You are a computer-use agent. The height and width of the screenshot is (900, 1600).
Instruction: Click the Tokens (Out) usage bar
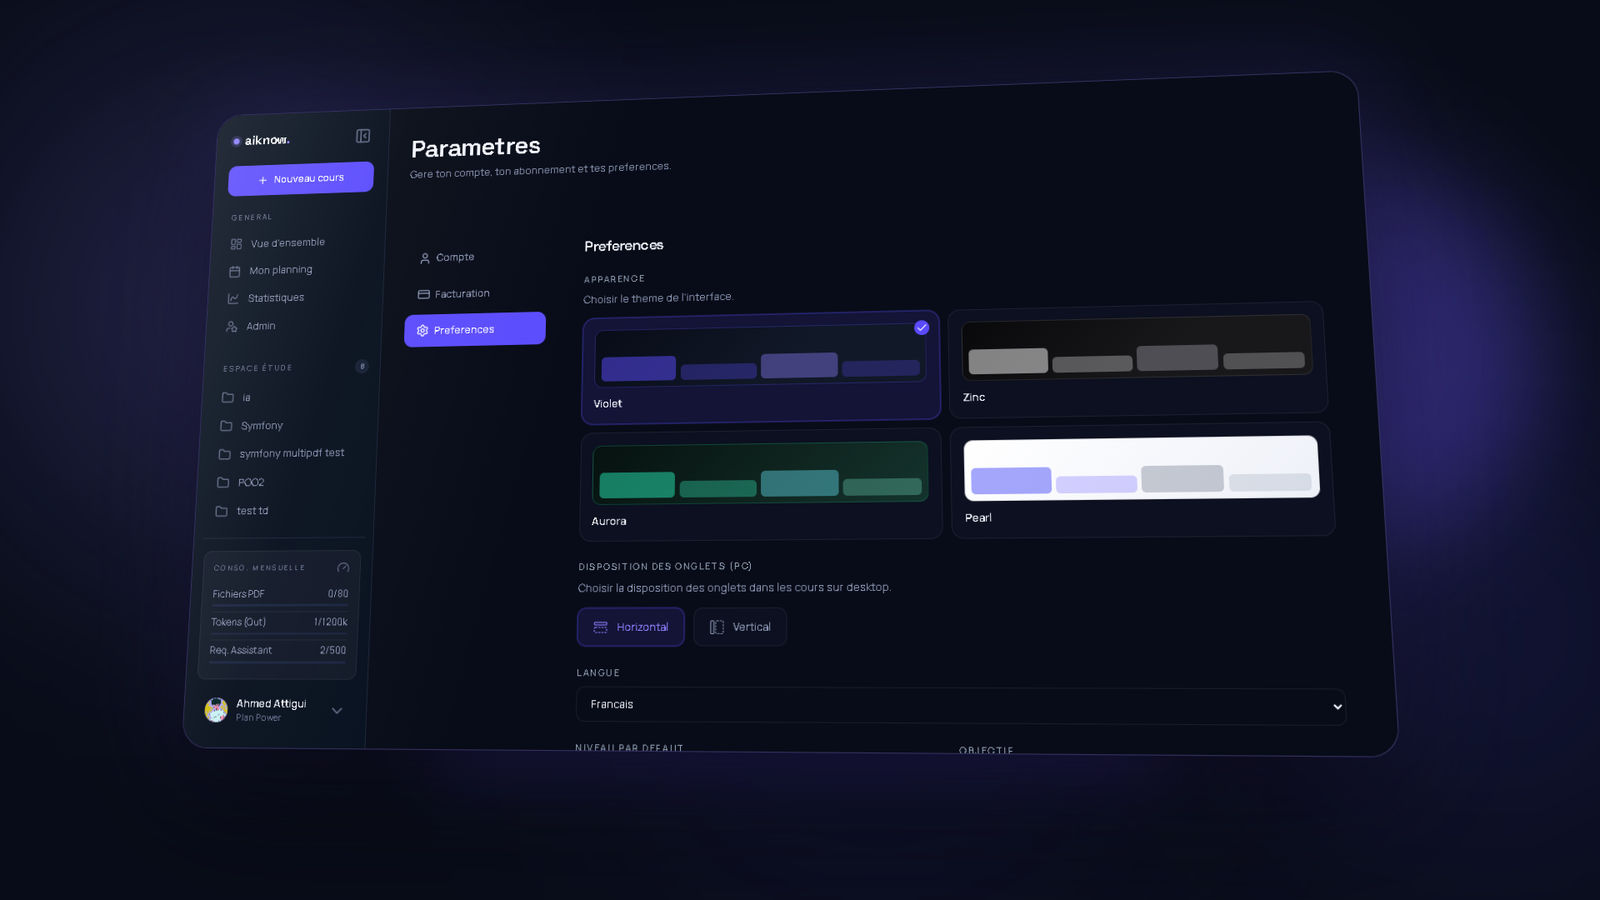278,633
